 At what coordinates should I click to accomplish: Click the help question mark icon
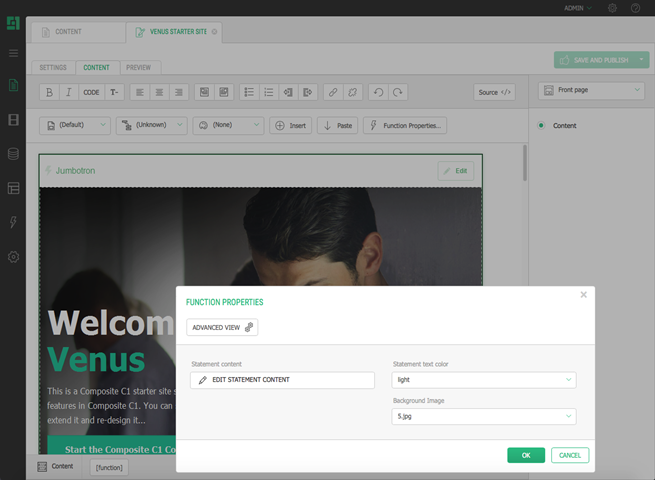[x=635, y=8]
